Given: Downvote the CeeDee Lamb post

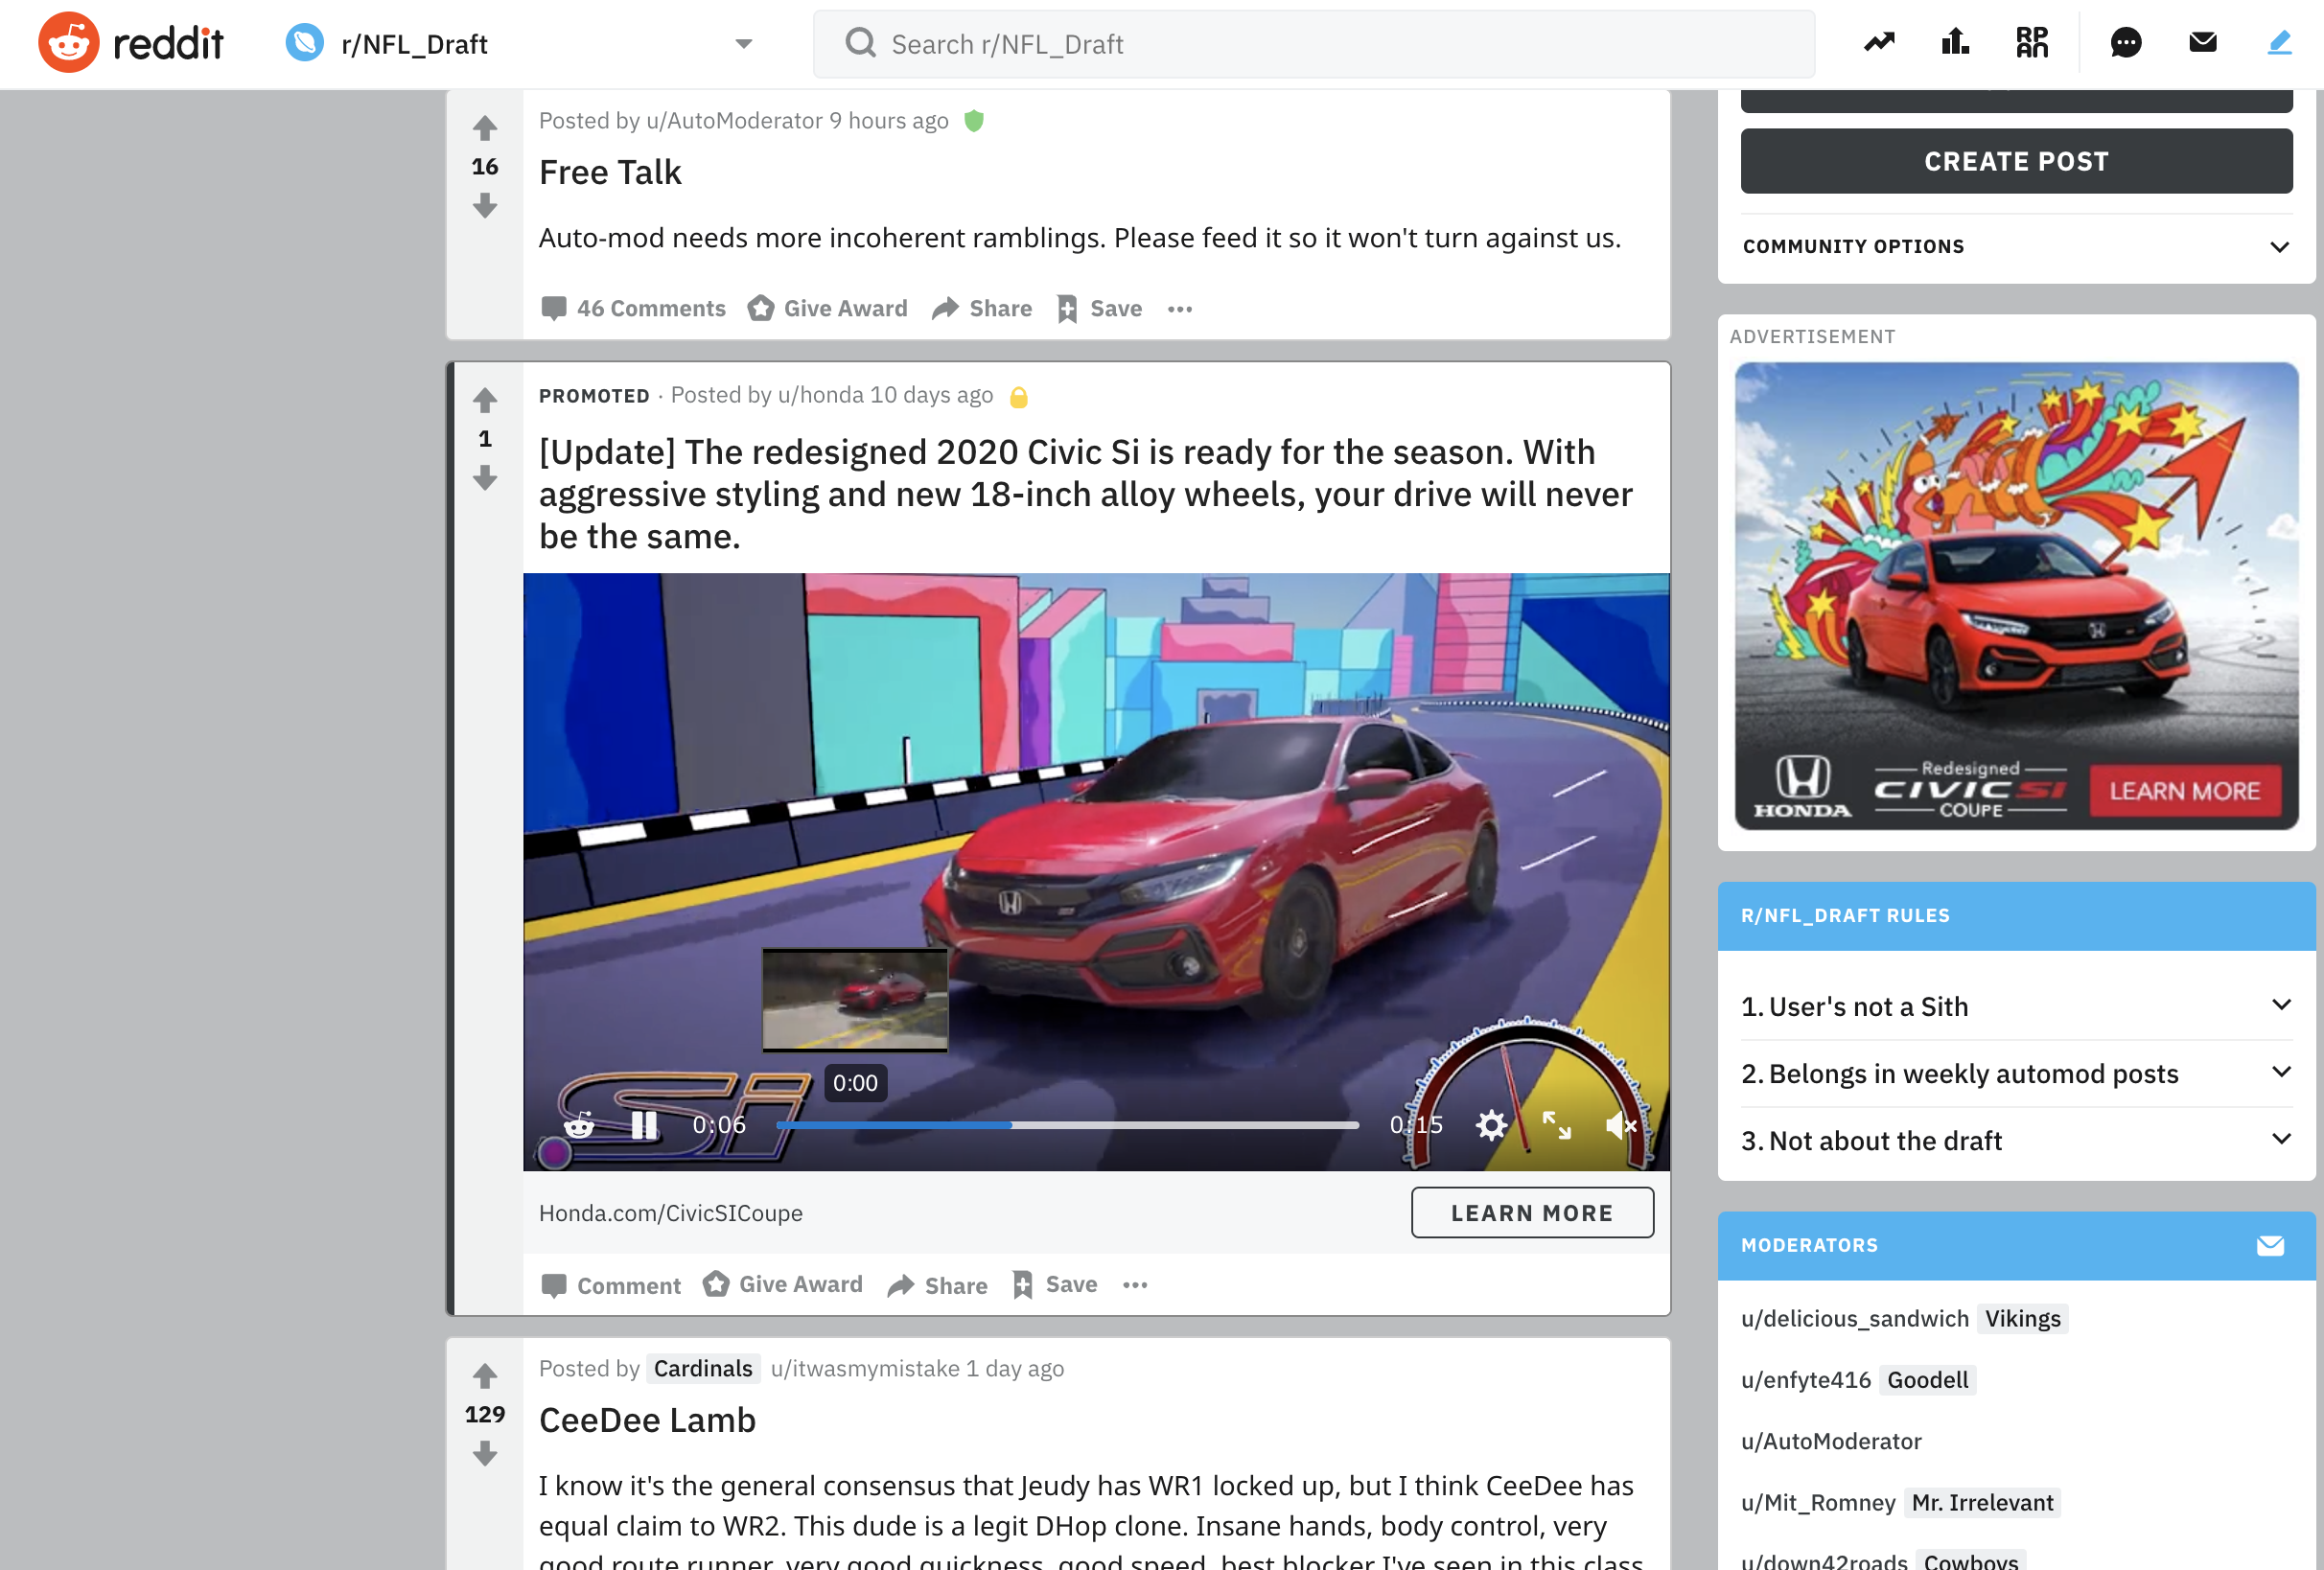Looking at the screenshot, I should coord(485,1453).
